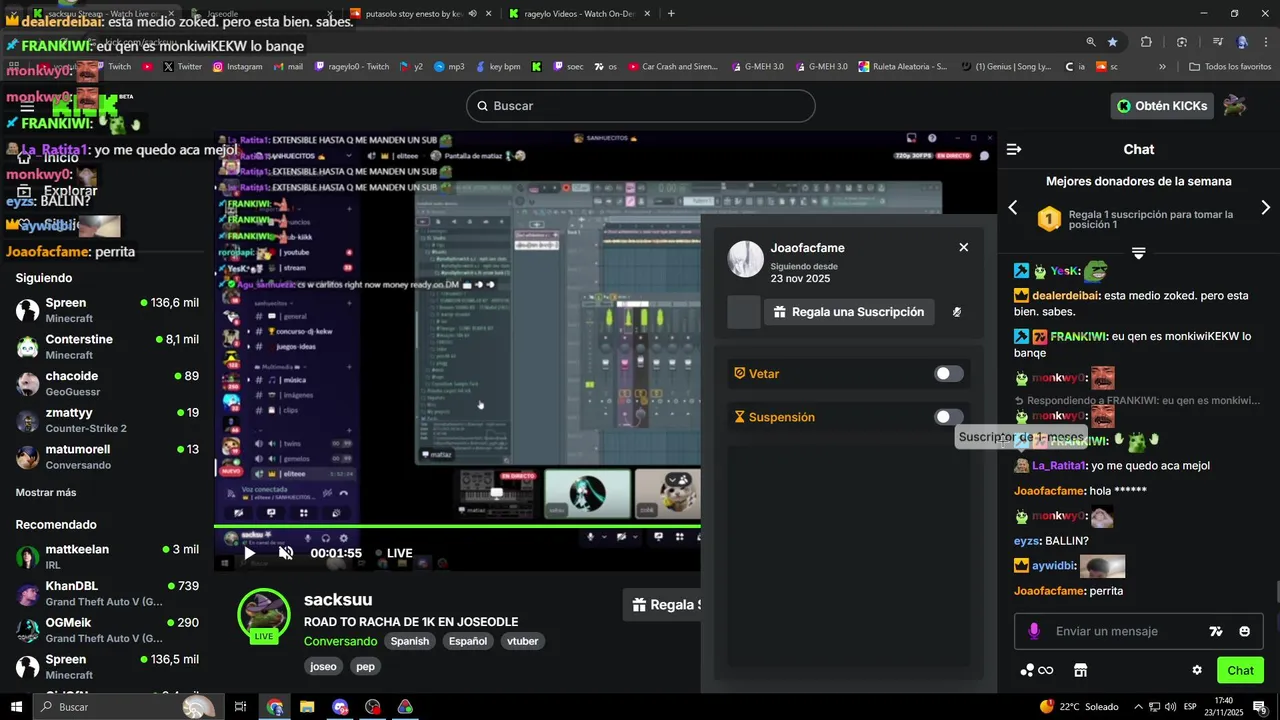1280x720 pixels.
Task: Open the emoji picker smiley icon
Action: (1245, 631)
